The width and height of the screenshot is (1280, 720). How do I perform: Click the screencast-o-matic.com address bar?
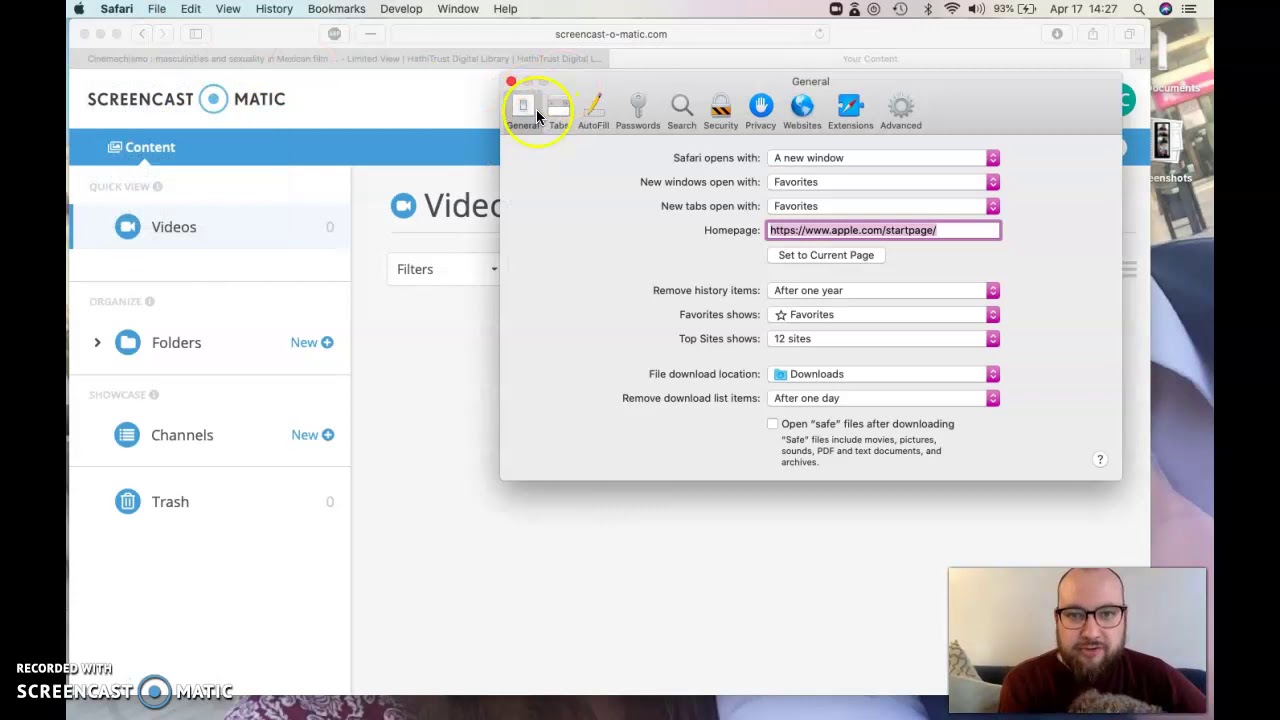point(611,34)
